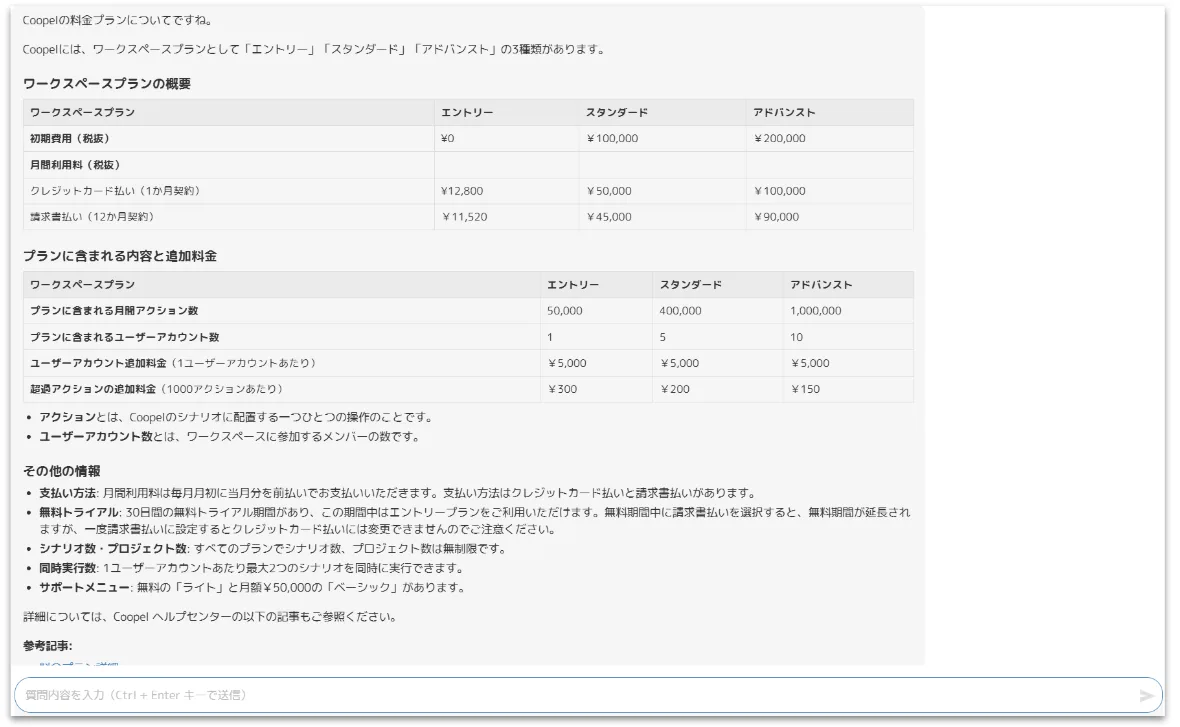Screen dimensions: 1180x727
Task: Click the クレジットカード払い（1か月契約） row label
Action: (115, 190)
